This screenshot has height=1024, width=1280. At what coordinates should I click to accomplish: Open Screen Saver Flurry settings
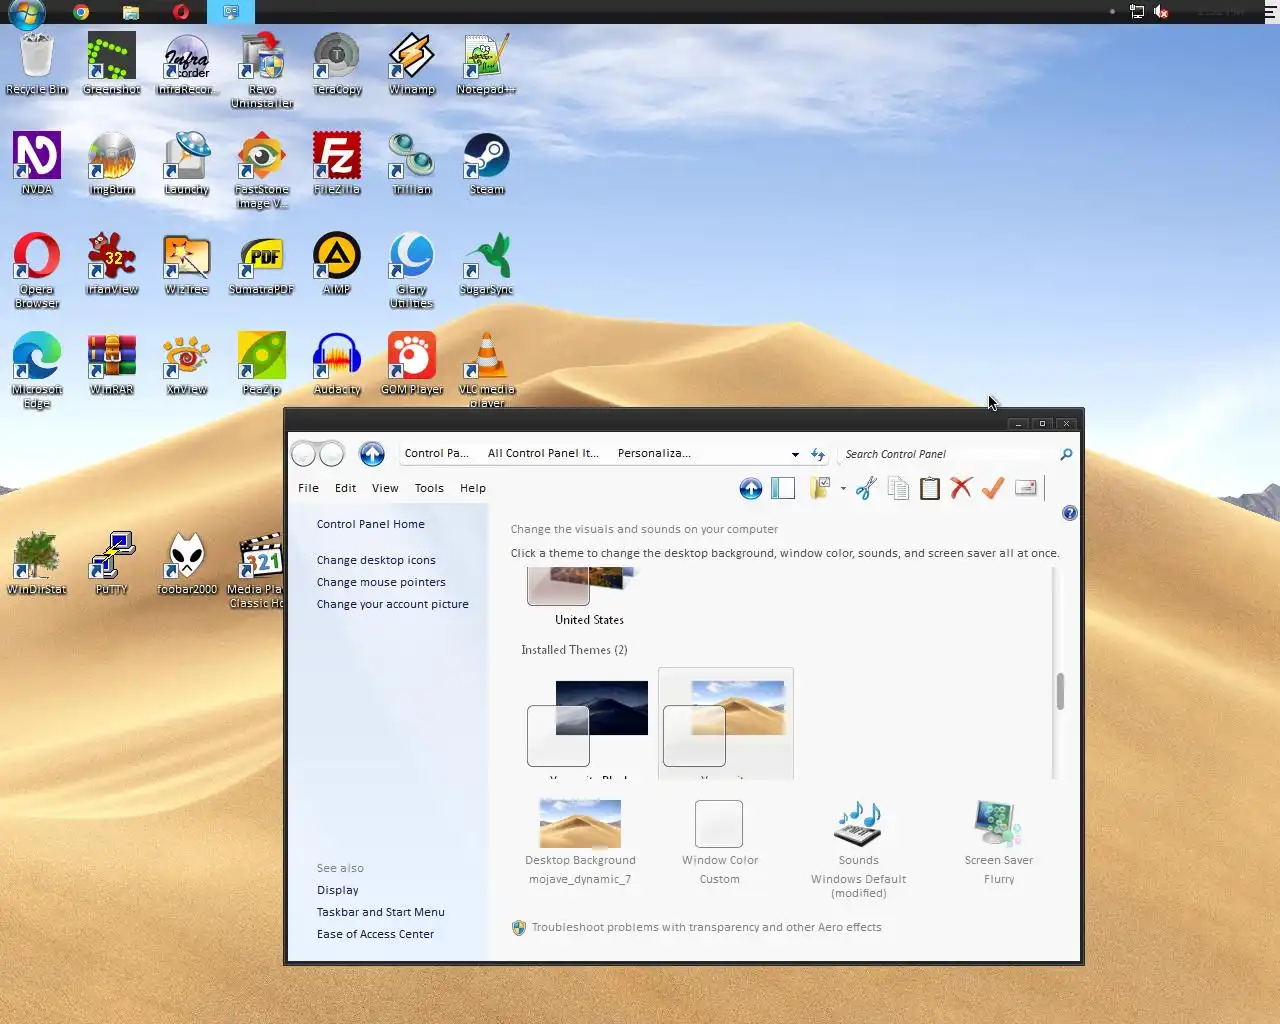[x=998, y=842]
